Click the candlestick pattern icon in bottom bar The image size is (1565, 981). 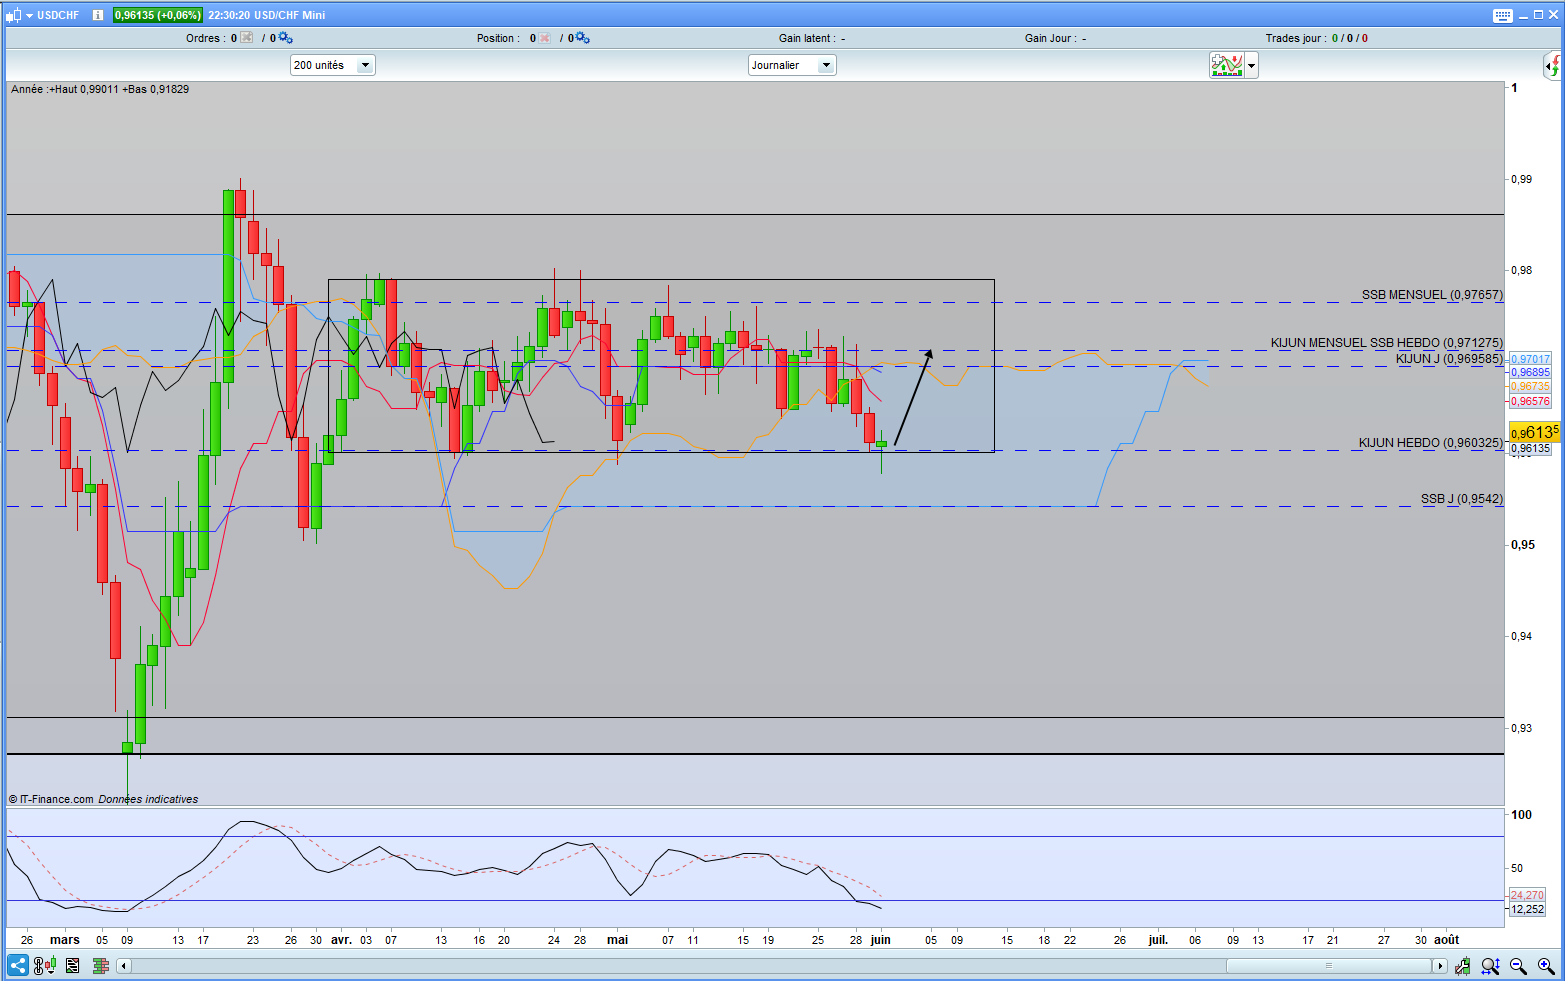[100, 966]
